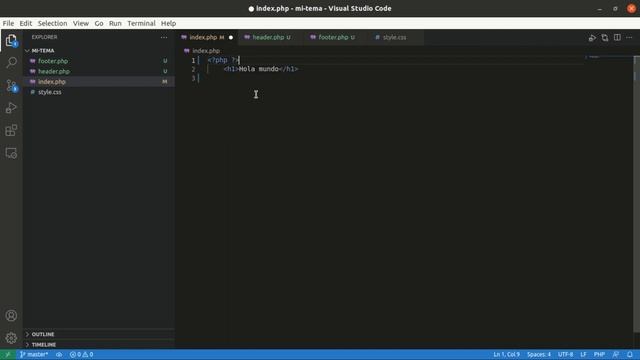Open the notifications bell
640x360 pixels.
630,354
